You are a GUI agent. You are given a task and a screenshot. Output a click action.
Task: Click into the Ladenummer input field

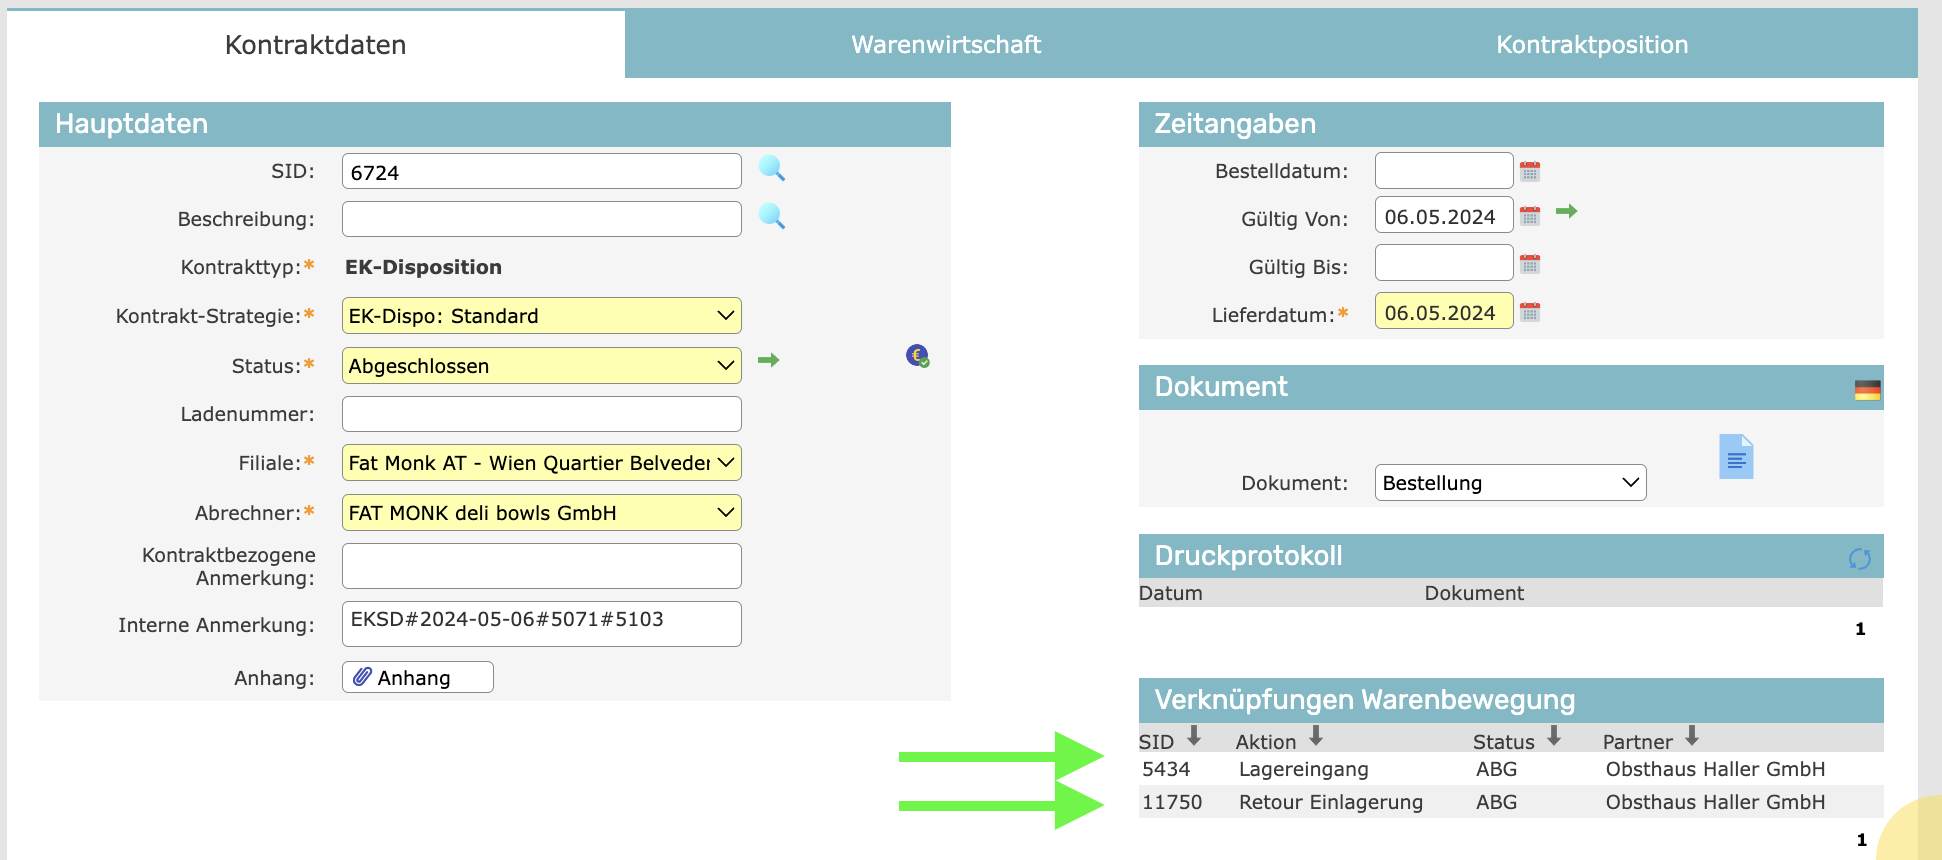(541, 414)
